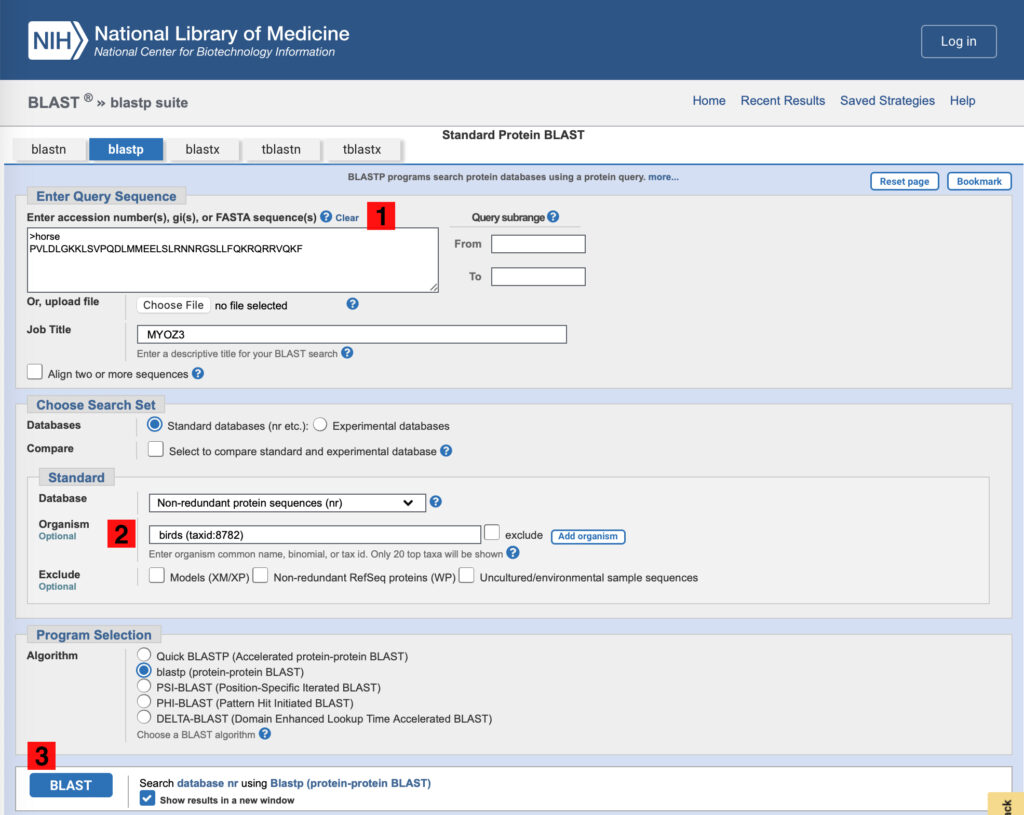The width and height of the screenshot is (1024, 815).
Task: Open the tblastx tab
Action: (x=362, y=150)
